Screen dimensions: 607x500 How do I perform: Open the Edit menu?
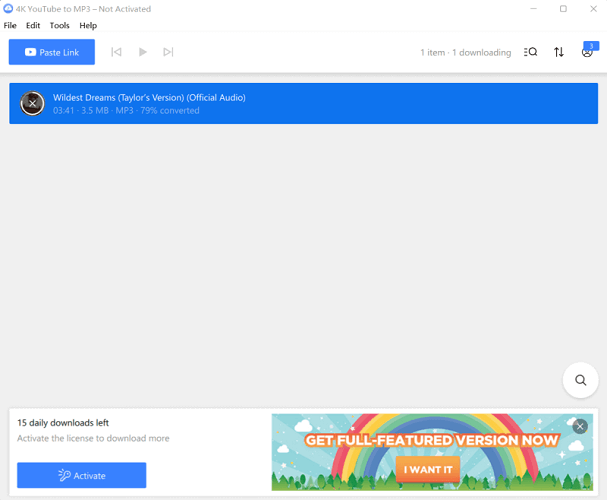[33, 26]
